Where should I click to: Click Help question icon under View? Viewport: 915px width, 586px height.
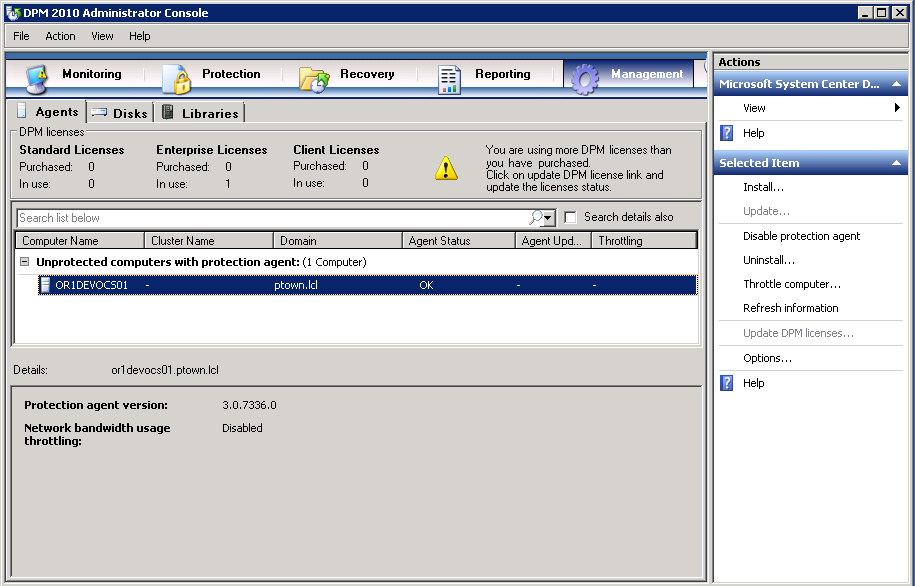tap(727, 133)
